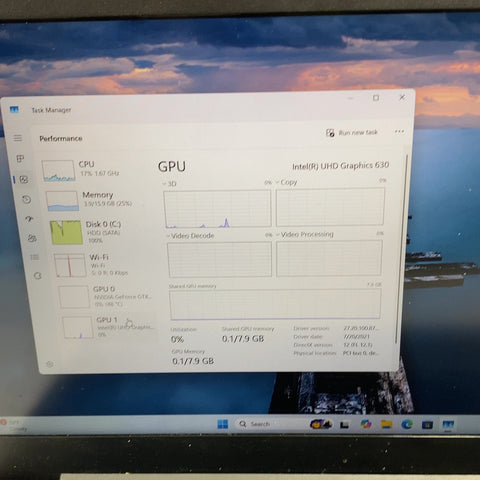Click the Utilization 0% value
Image resolution: width=480 pixels, height=480 pixels.
(x=177, y=339)
